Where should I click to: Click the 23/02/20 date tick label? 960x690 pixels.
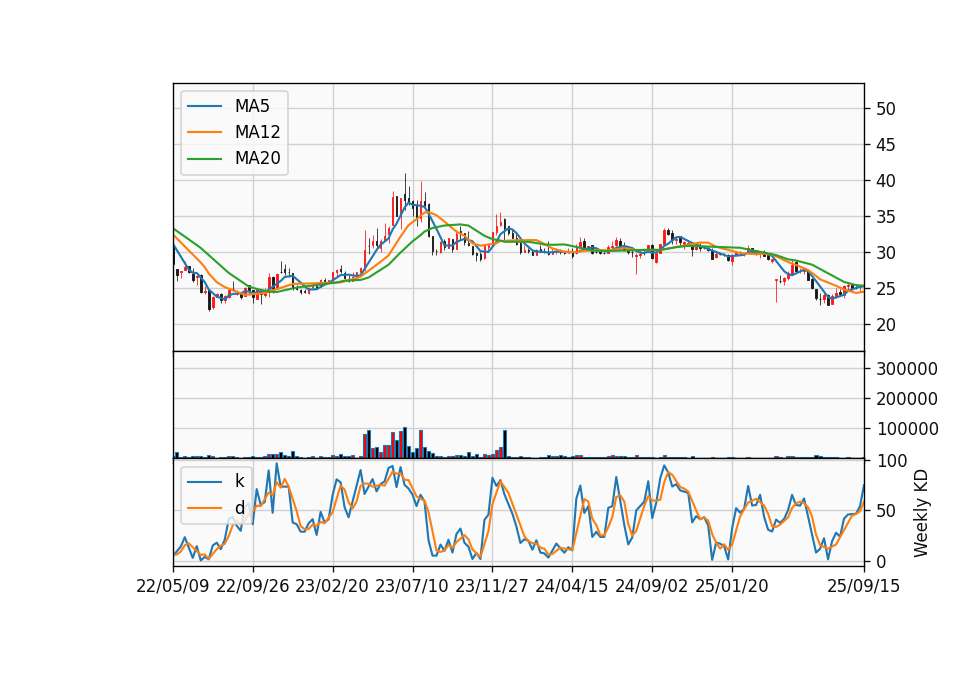coord(332,586)
